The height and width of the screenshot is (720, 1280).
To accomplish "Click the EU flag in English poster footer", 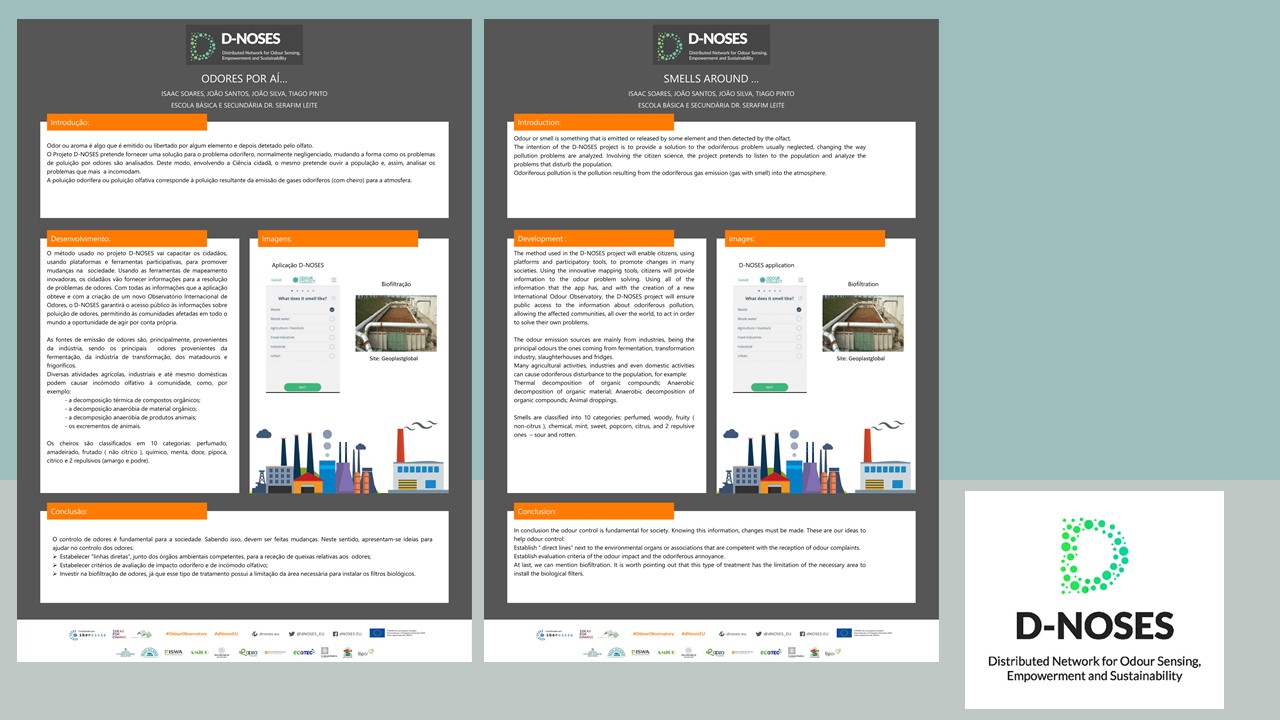I will point(844,633).
